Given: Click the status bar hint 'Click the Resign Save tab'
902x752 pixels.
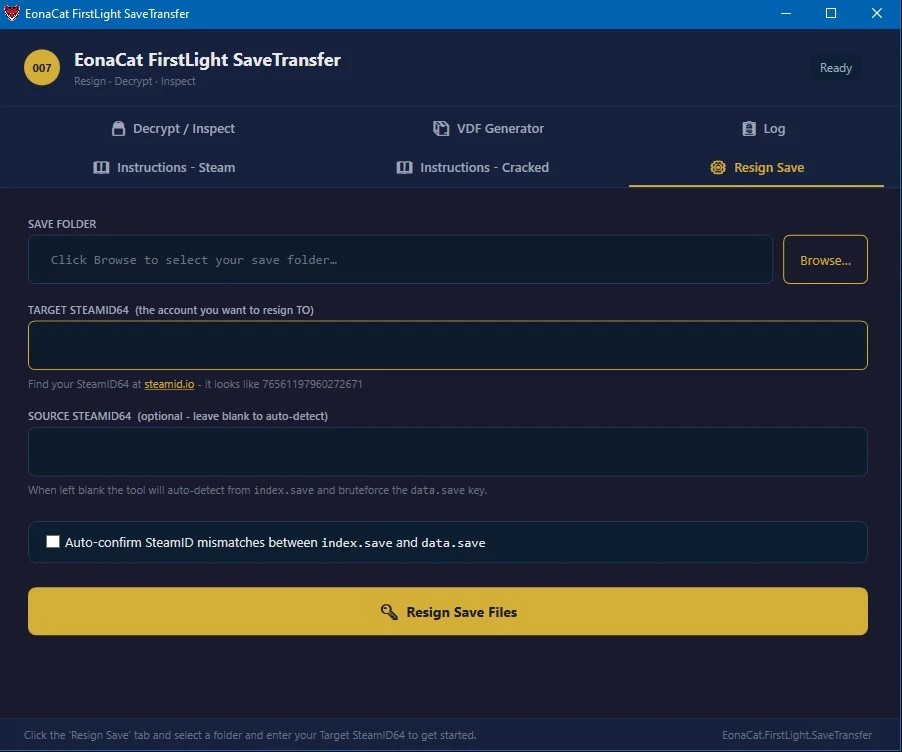Looking at the screenshot, I should (x=250, y=735).
